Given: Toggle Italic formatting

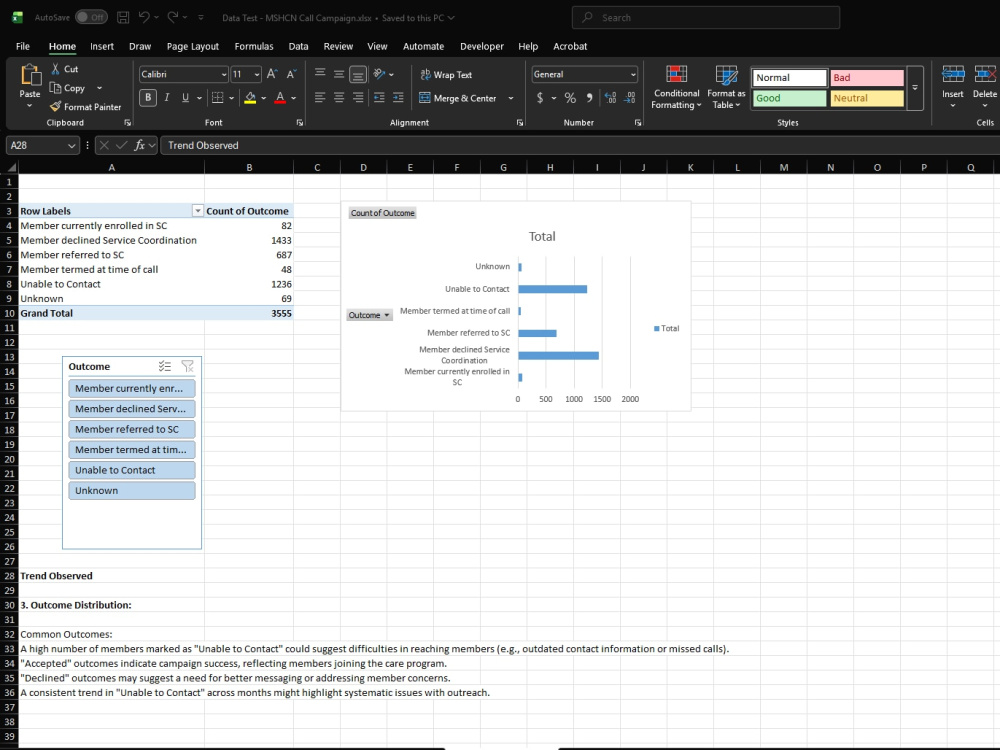Looking at the screenshot, I should 167,98.
